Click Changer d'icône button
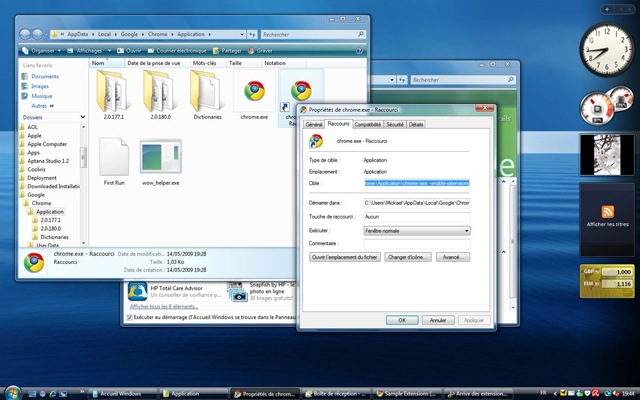 point(408,257)
